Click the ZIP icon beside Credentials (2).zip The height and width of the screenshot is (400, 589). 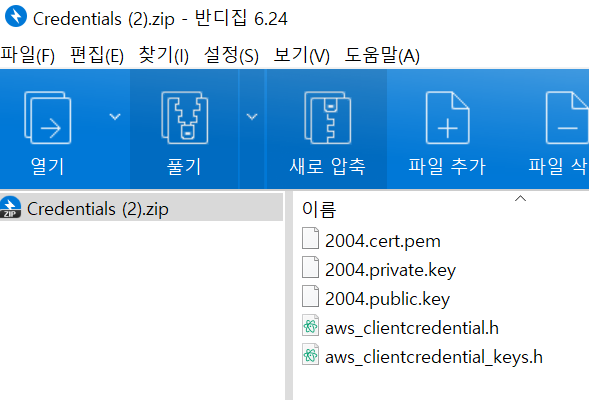click(11, 207)
